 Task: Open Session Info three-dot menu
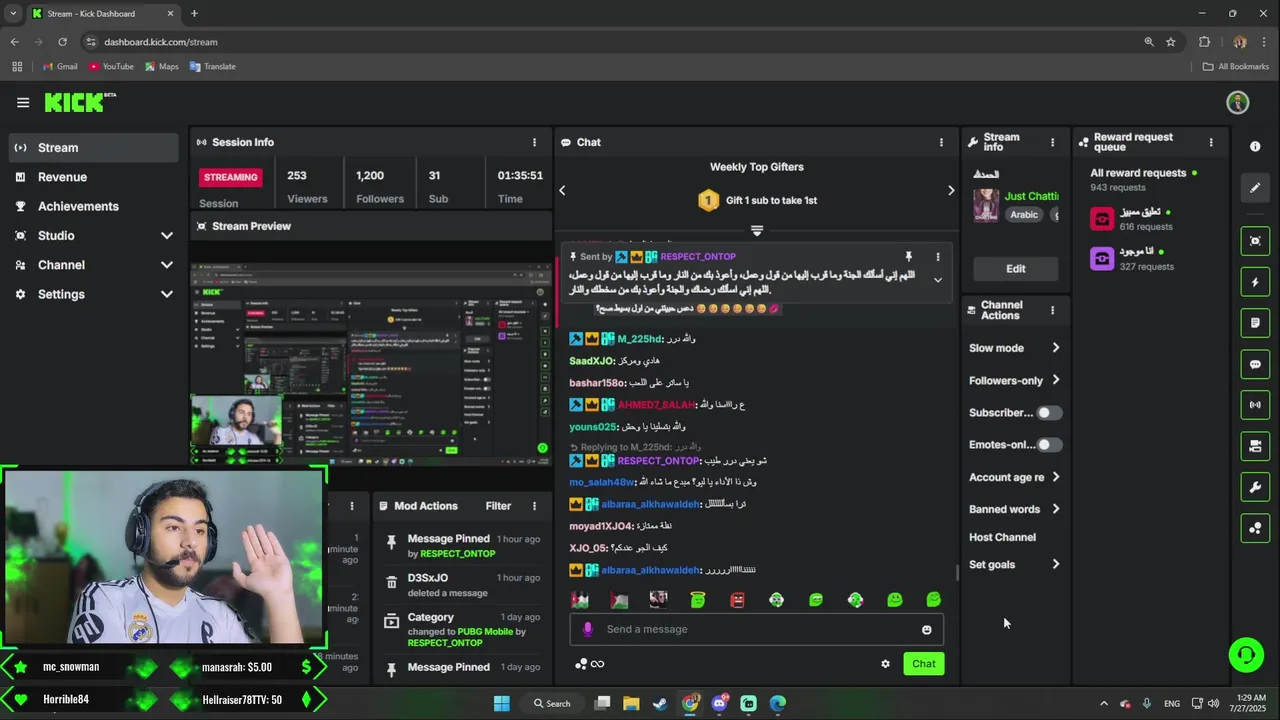(534, 142)
